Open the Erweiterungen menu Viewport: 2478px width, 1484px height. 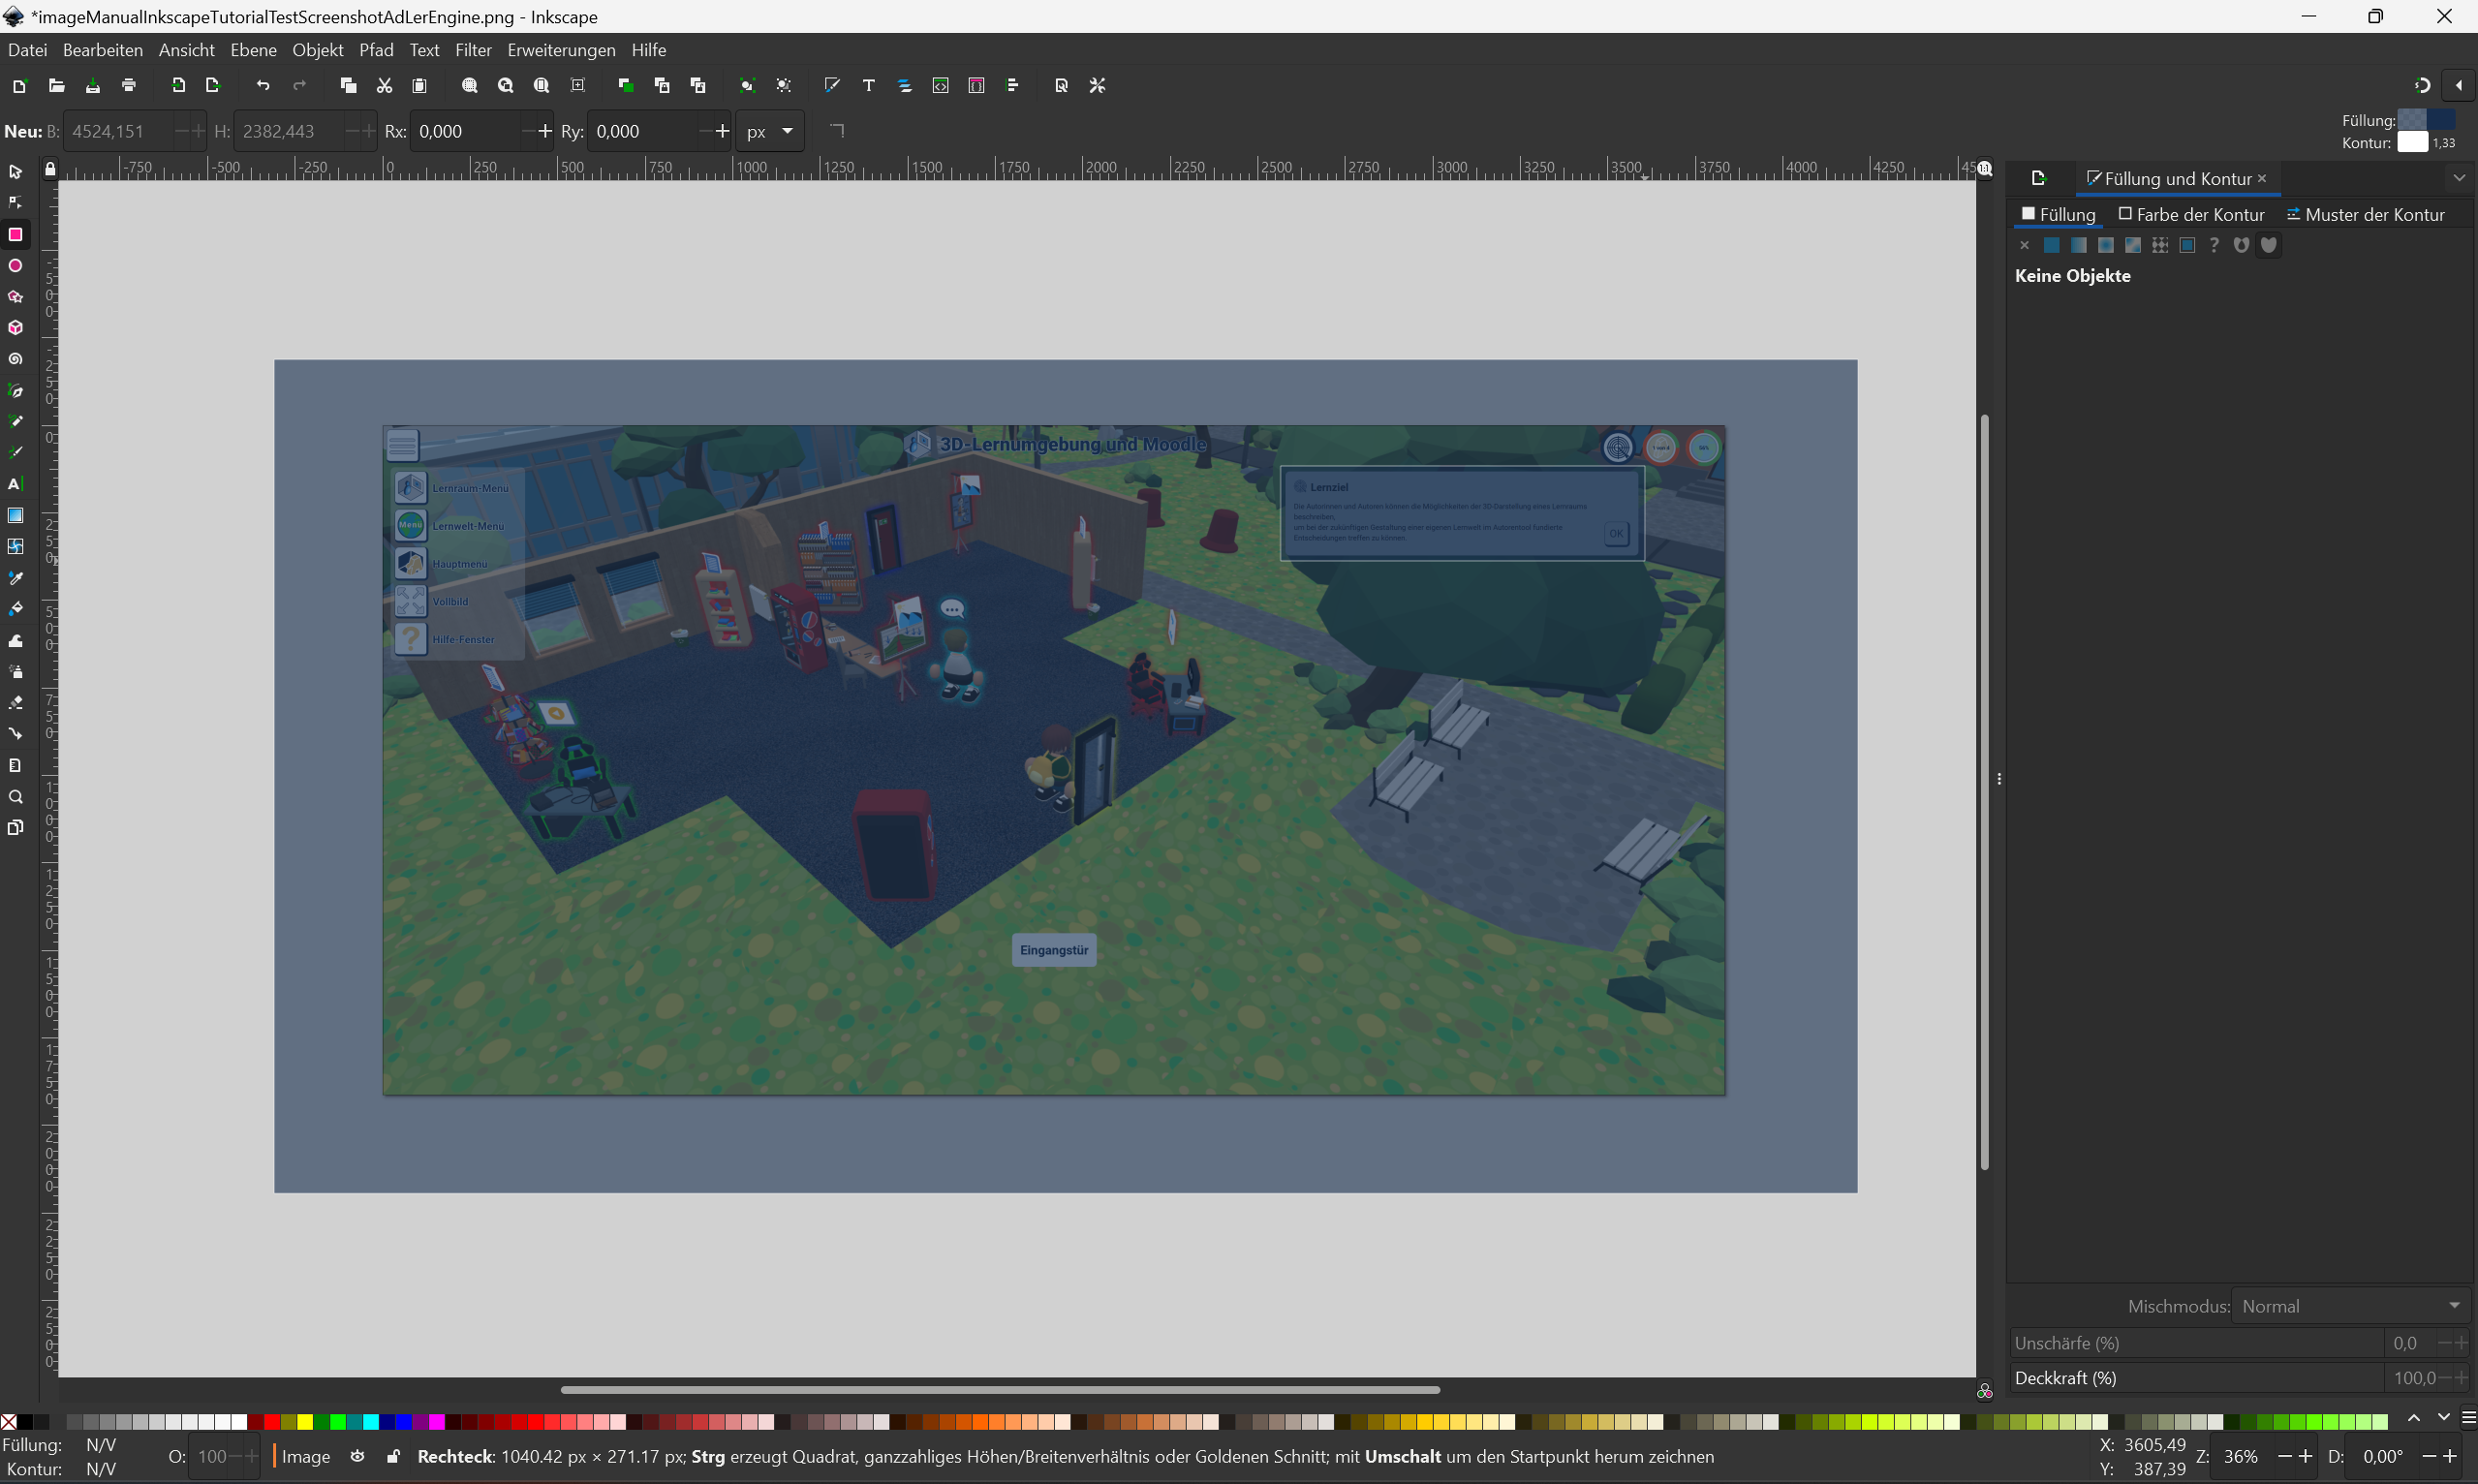[561, 50]
